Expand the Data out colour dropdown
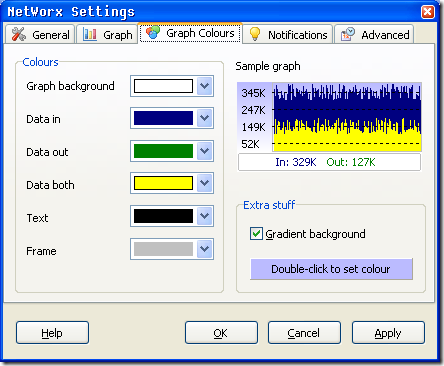The width and height of the screenshot is (444, 366). (x=205, y=151)
